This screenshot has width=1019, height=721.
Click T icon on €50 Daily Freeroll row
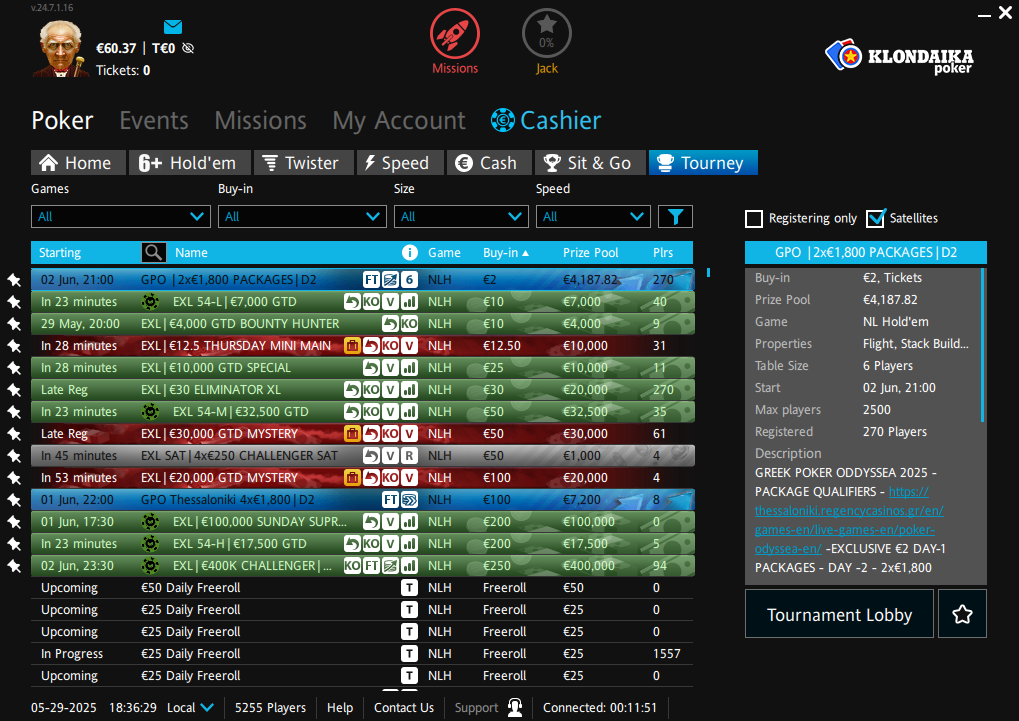tap(409, 588)
